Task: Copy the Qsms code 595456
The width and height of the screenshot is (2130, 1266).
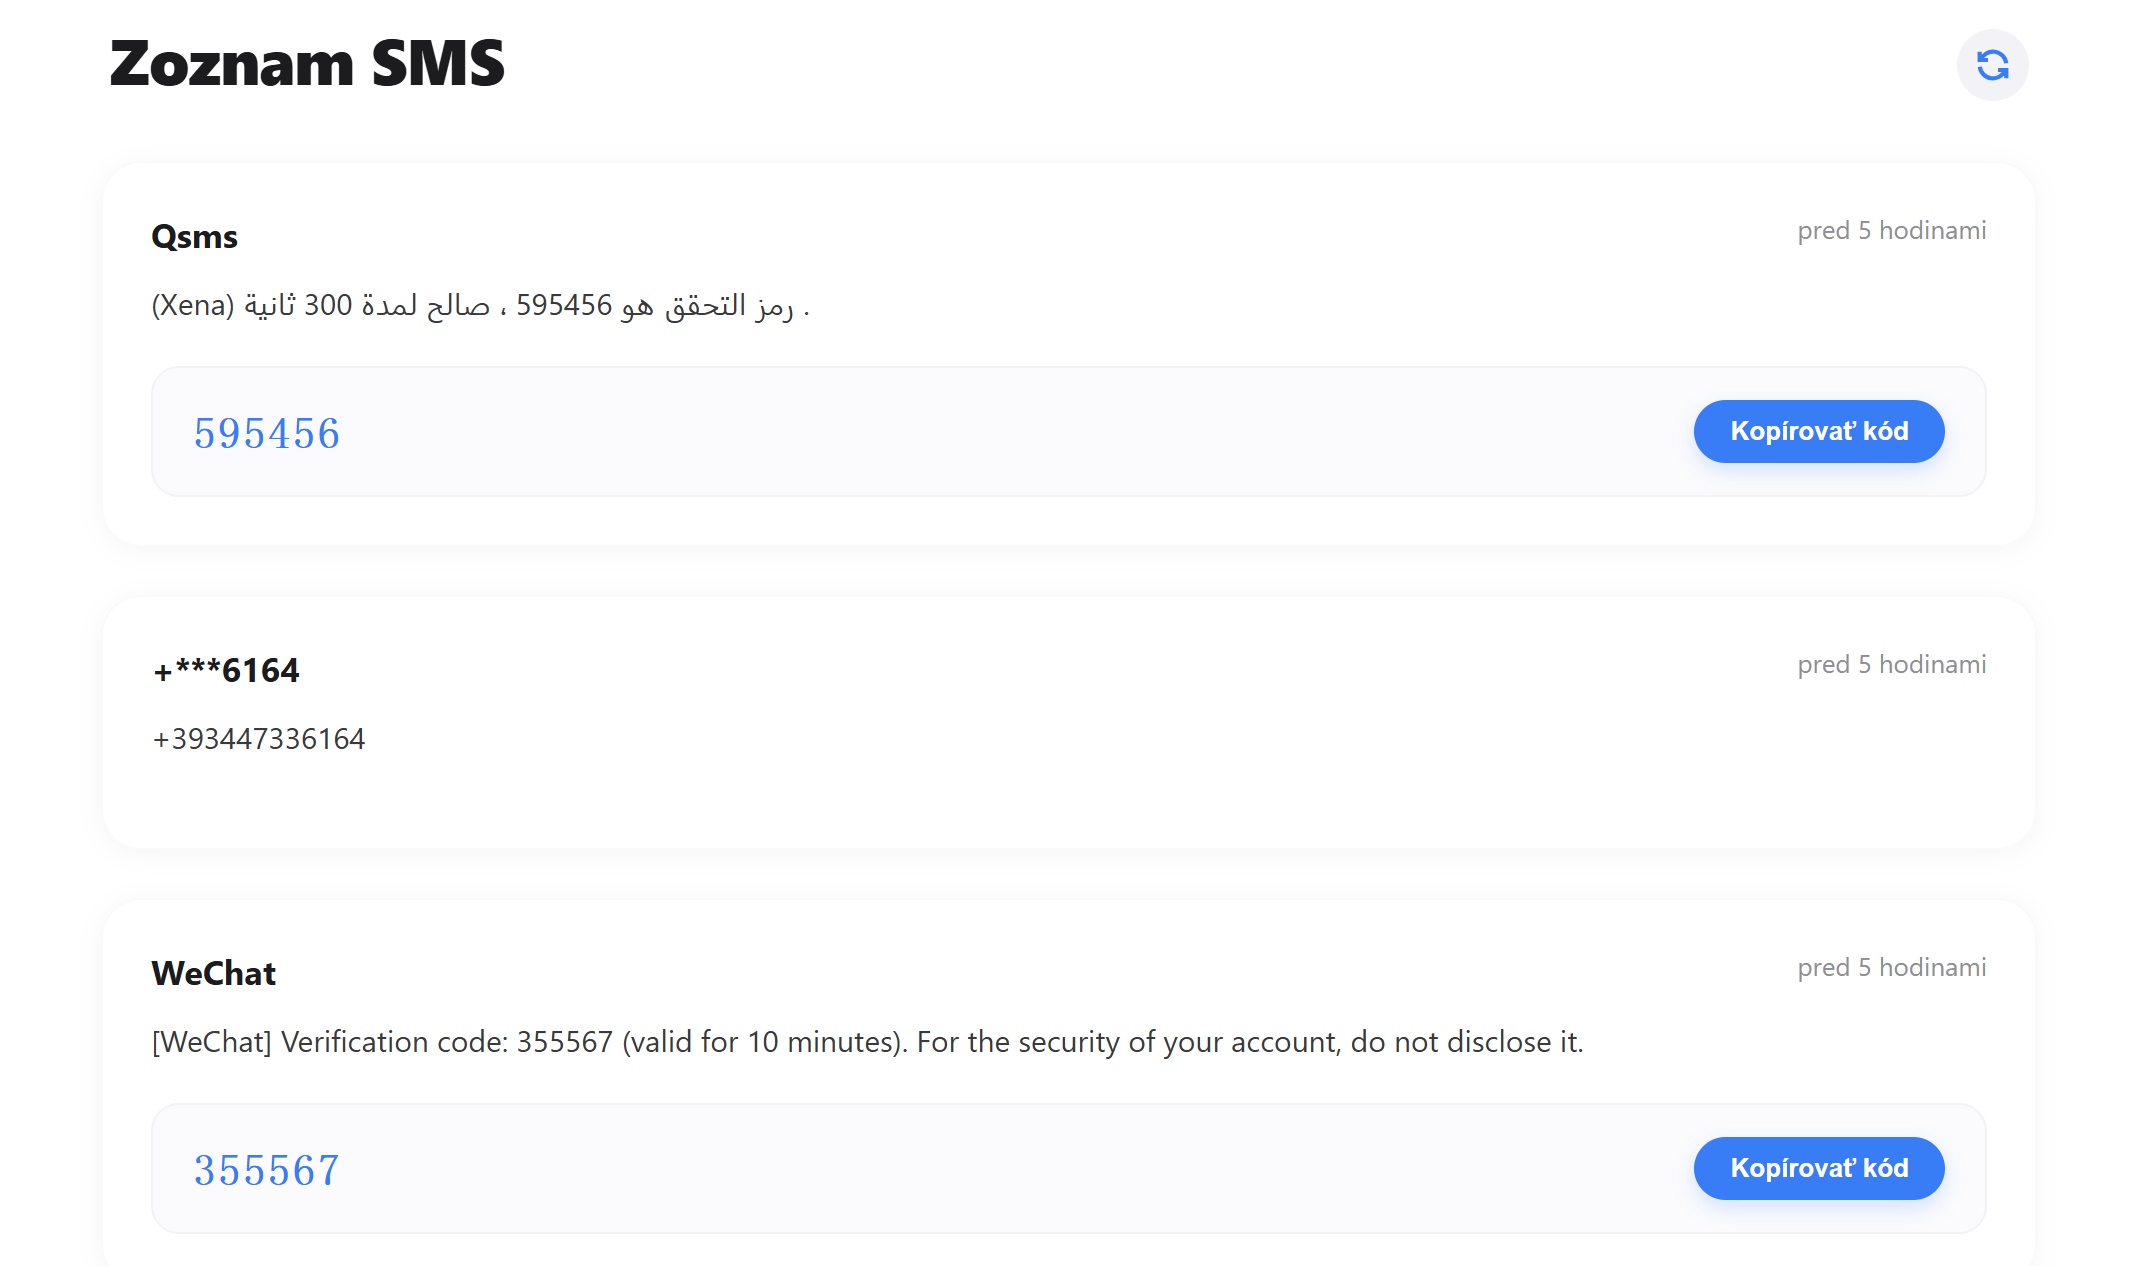Action: (1818, 431)
